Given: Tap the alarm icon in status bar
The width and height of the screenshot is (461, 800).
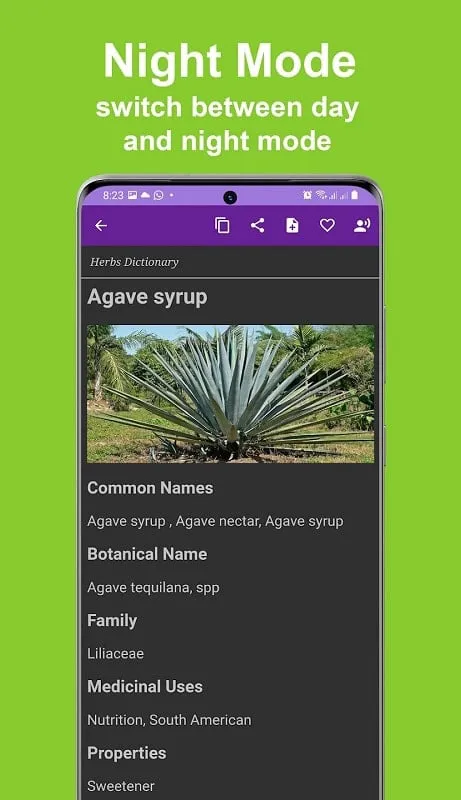Looking at the screenshot, I should [x=307, y=195].
